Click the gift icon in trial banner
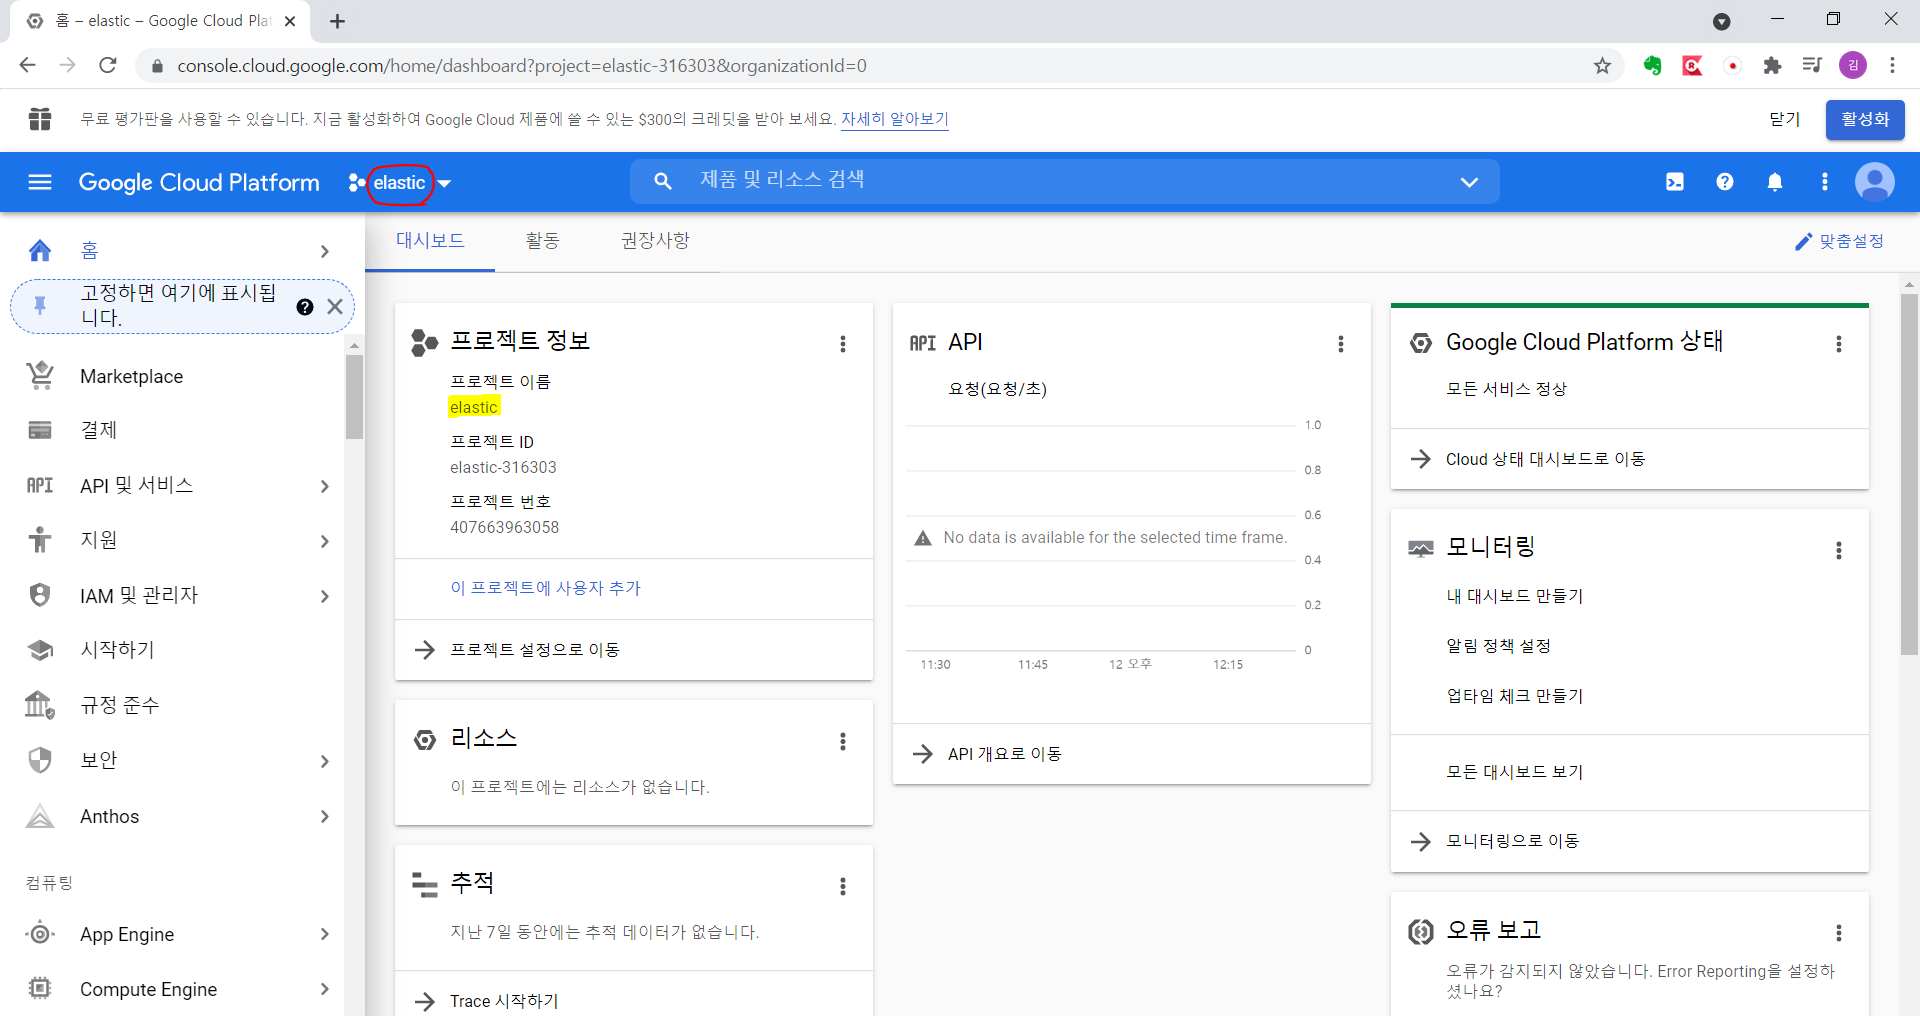This screenshot has width=1920, height=1016. [40, 119]
